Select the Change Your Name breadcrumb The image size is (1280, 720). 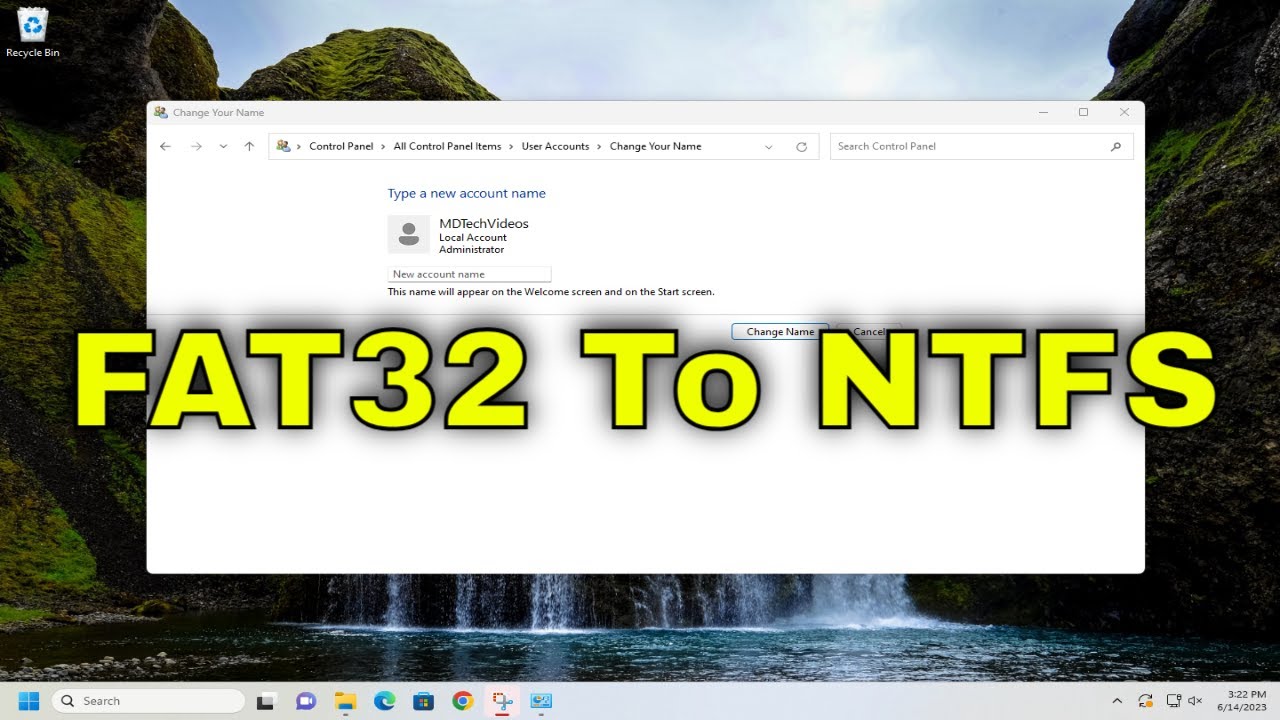(x=655, y=146)
